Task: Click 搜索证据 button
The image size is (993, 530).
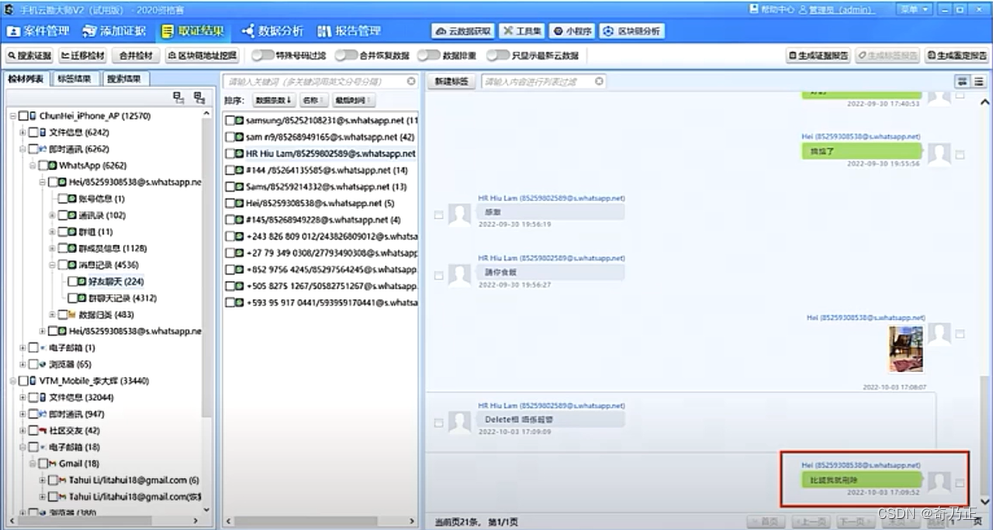Action: click(30, 56)
